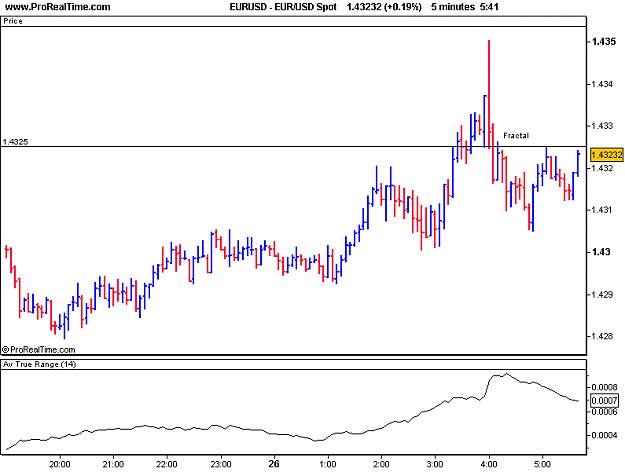The width and height of the screenshot is (625, 472).
Task: Click the 1.433 price axis label
Action: (x=602, y=126)
